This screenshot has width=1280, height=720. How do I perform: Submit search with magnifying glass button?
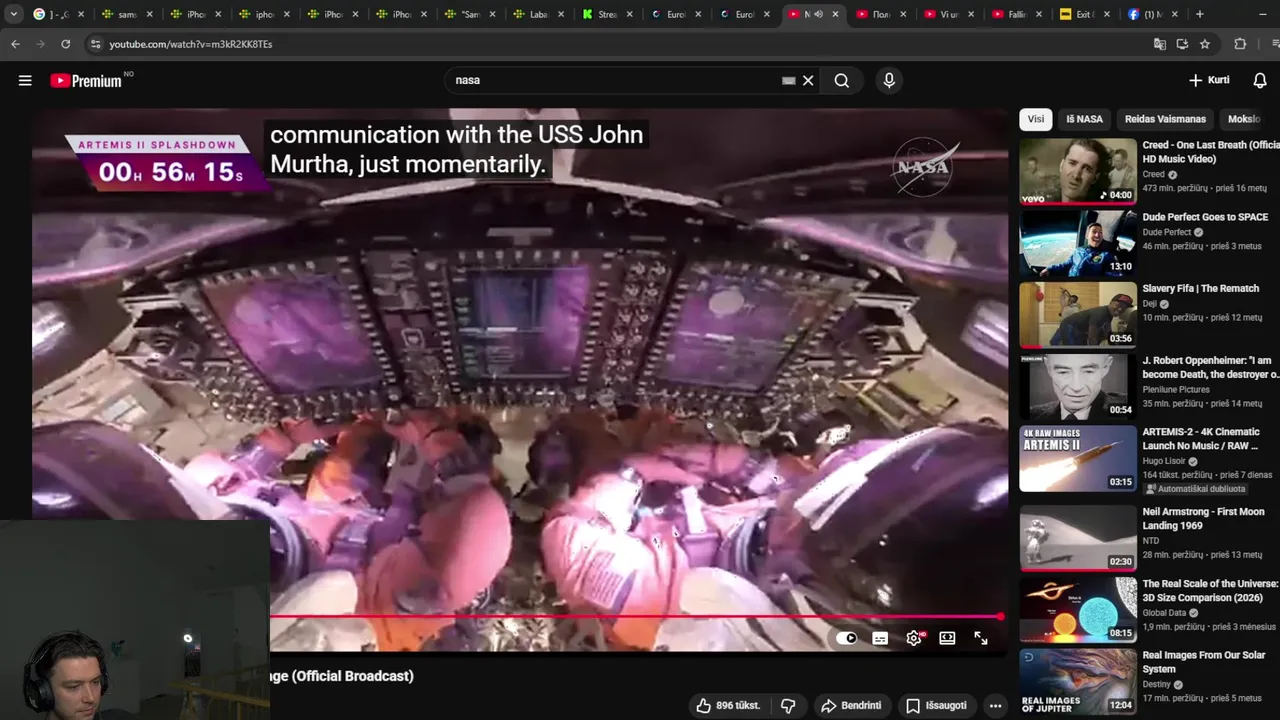(842, 80)
